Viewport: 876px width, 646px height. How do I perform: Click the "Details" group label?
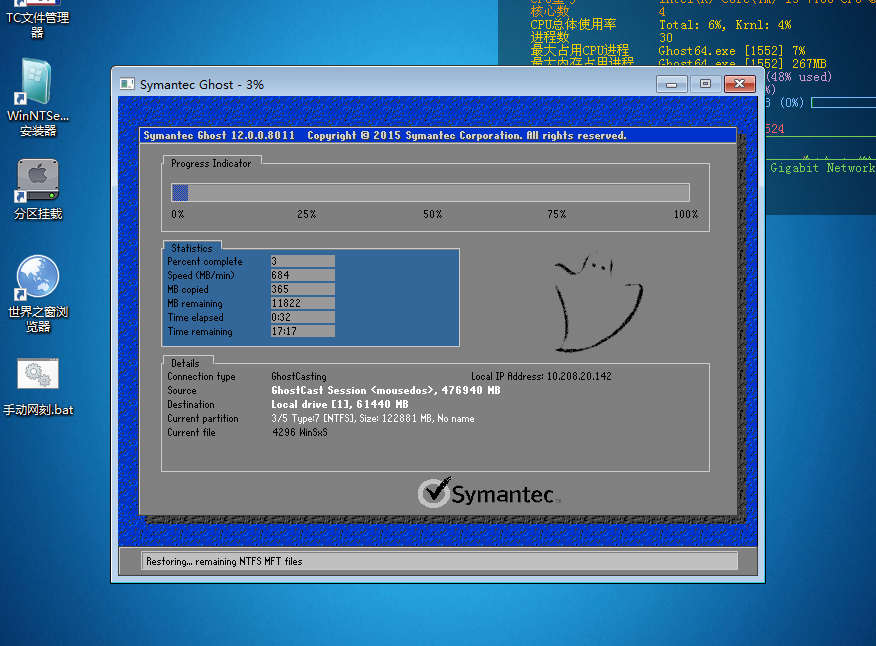[185, 363]
